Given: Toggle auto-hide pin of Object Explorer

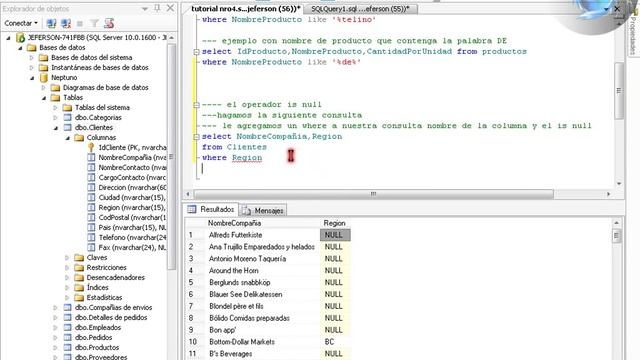Looking at the screenshot, I should point(157,8).
